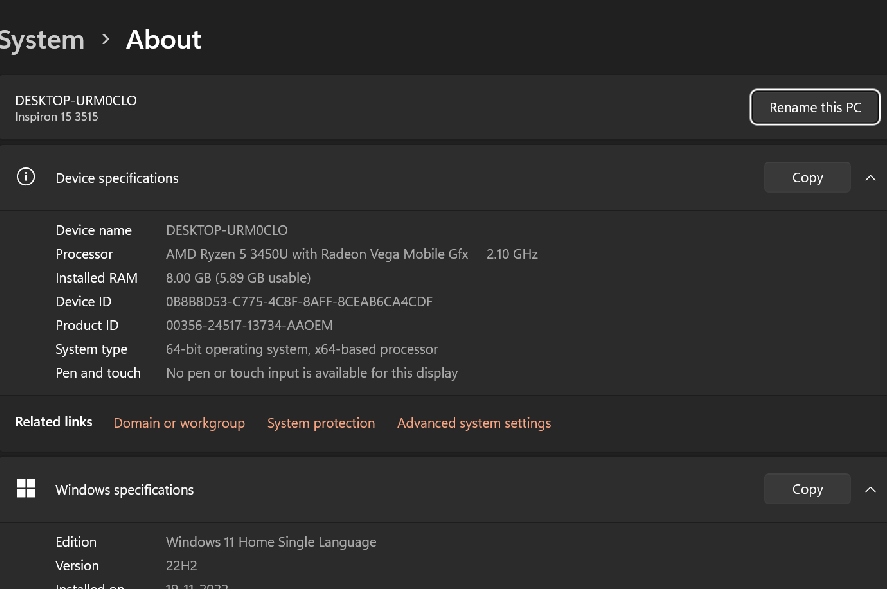Viewport: 887px width, 589px height.
Task: Click the Windows logo icon
Action: (26, 488)
